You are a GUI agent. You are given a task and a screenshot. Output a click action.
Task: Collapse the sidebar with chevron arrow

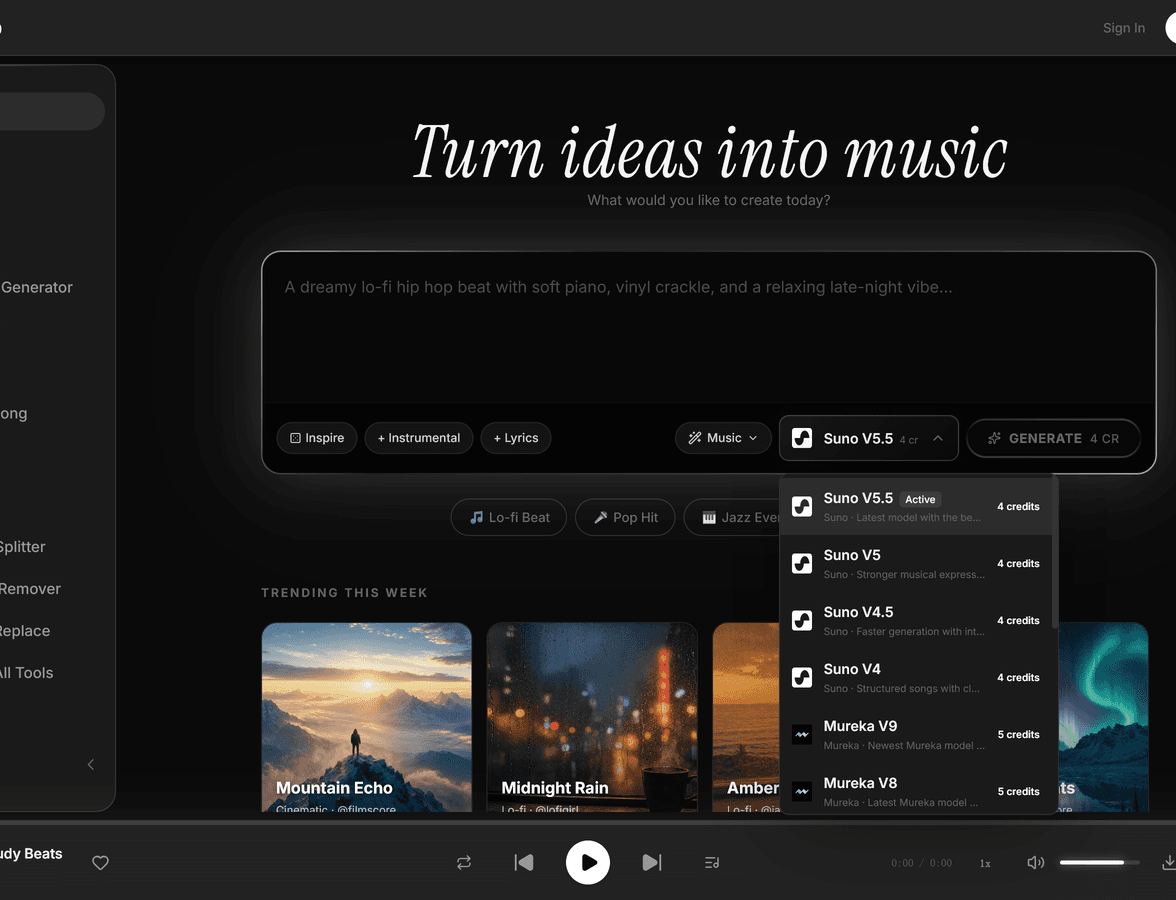91,764
